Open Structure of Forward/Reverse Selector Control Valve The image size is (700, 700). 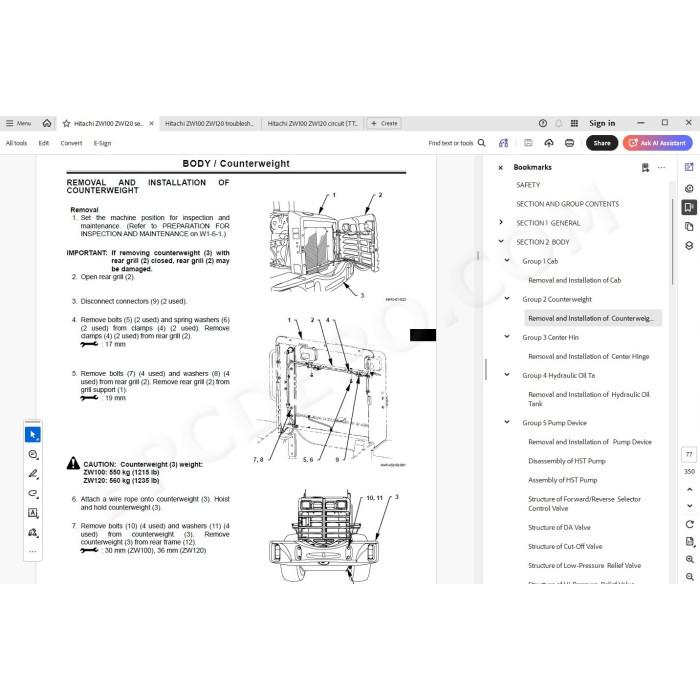584,504
